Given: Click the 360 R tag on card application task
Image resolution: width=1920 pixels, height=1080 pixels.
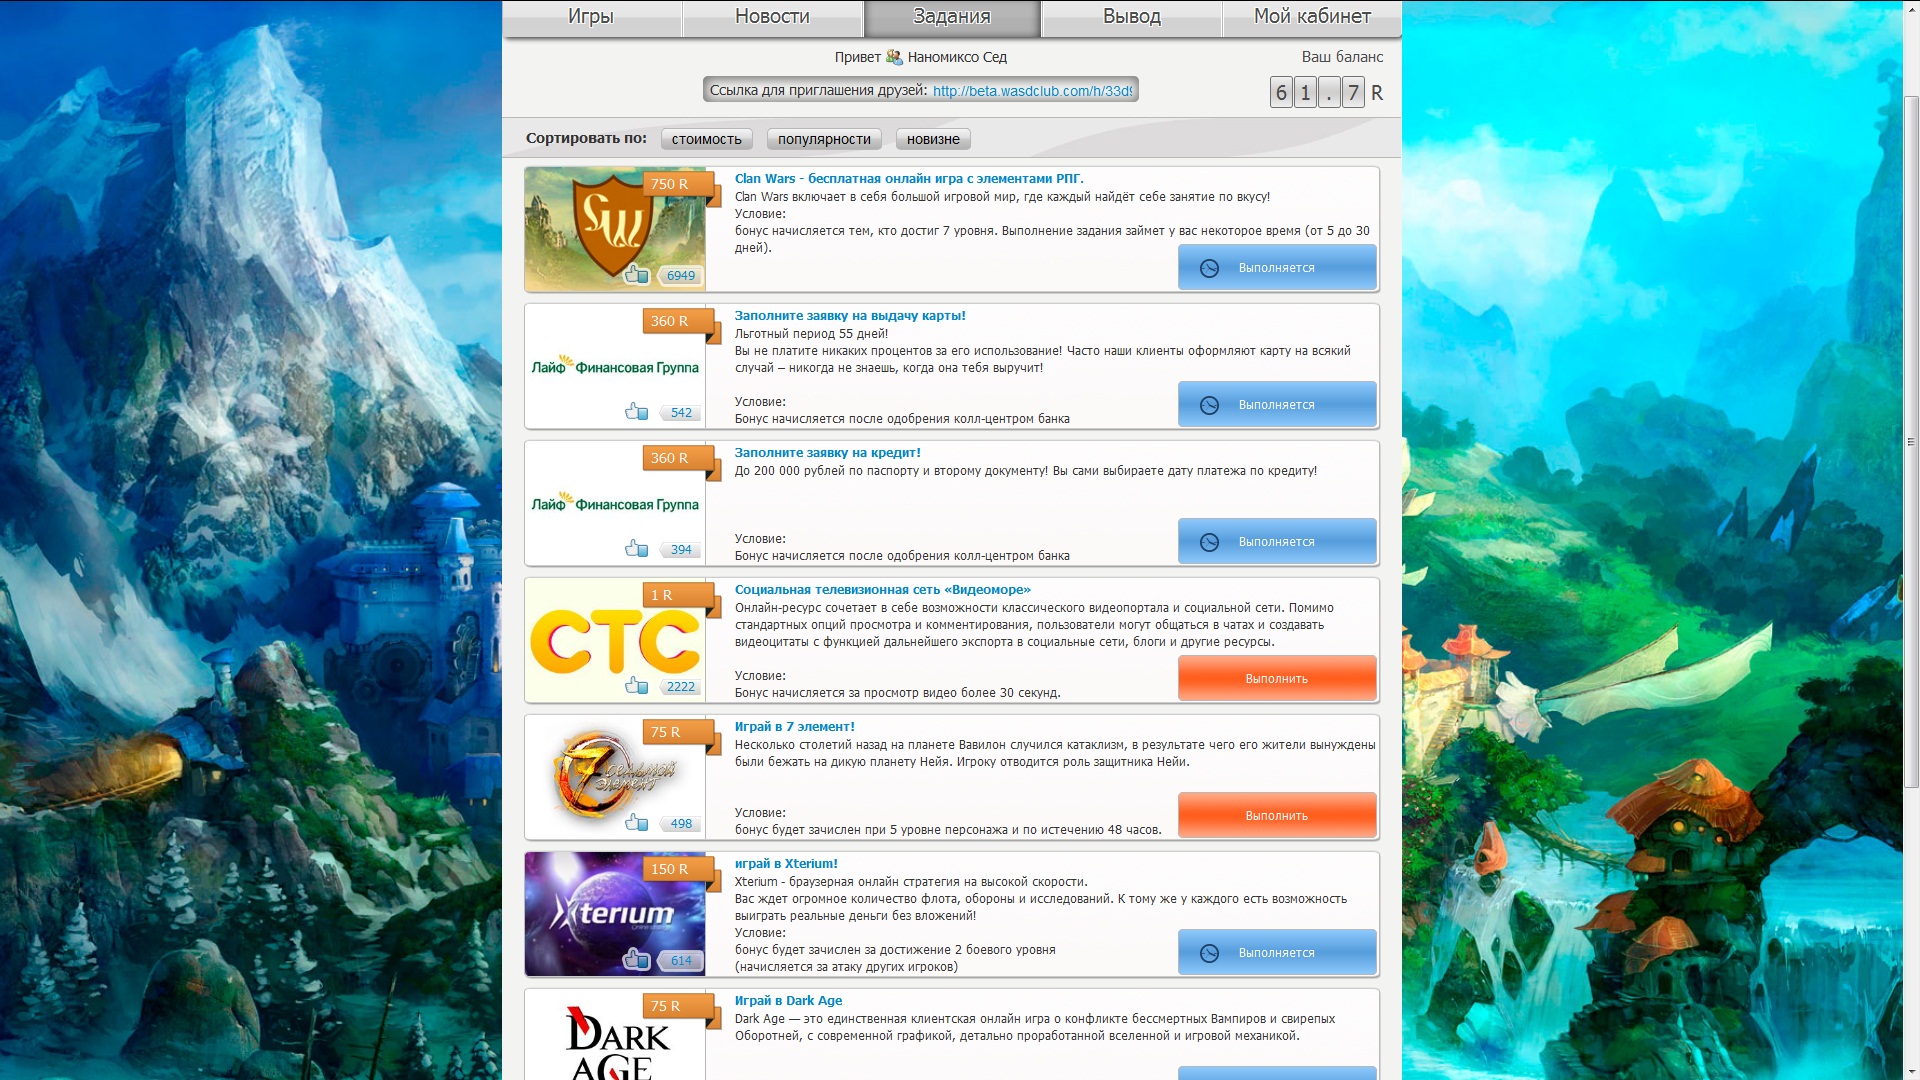Looking at the screenshot, I should [679, 322].
